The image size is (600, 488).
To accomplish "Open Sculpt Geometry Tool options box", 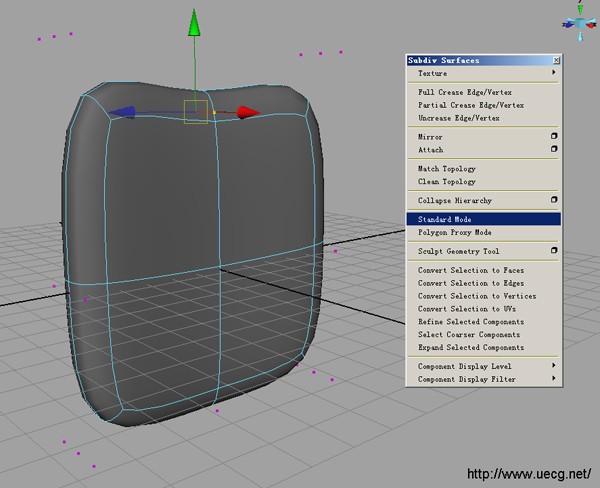I will point(554,250).
